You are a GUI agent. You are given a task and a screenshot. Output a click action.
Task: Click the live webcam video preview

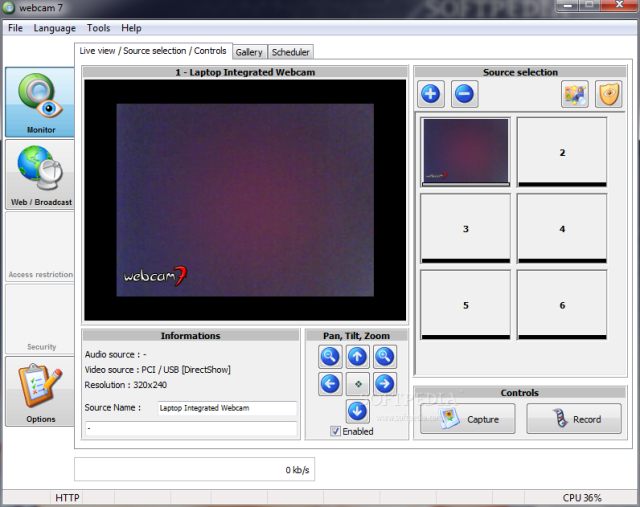tap(245, 200)
